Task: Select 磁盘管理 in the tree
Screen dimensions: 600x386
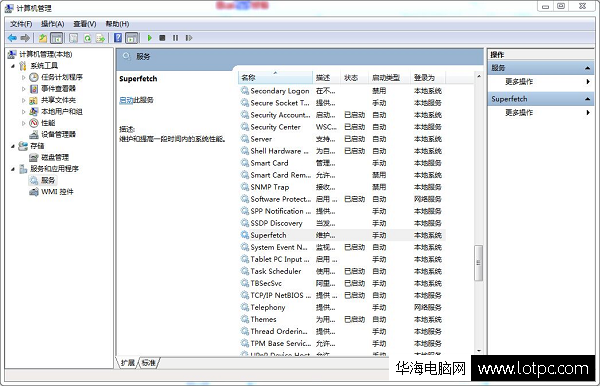Action: click(x=55, y=157)
